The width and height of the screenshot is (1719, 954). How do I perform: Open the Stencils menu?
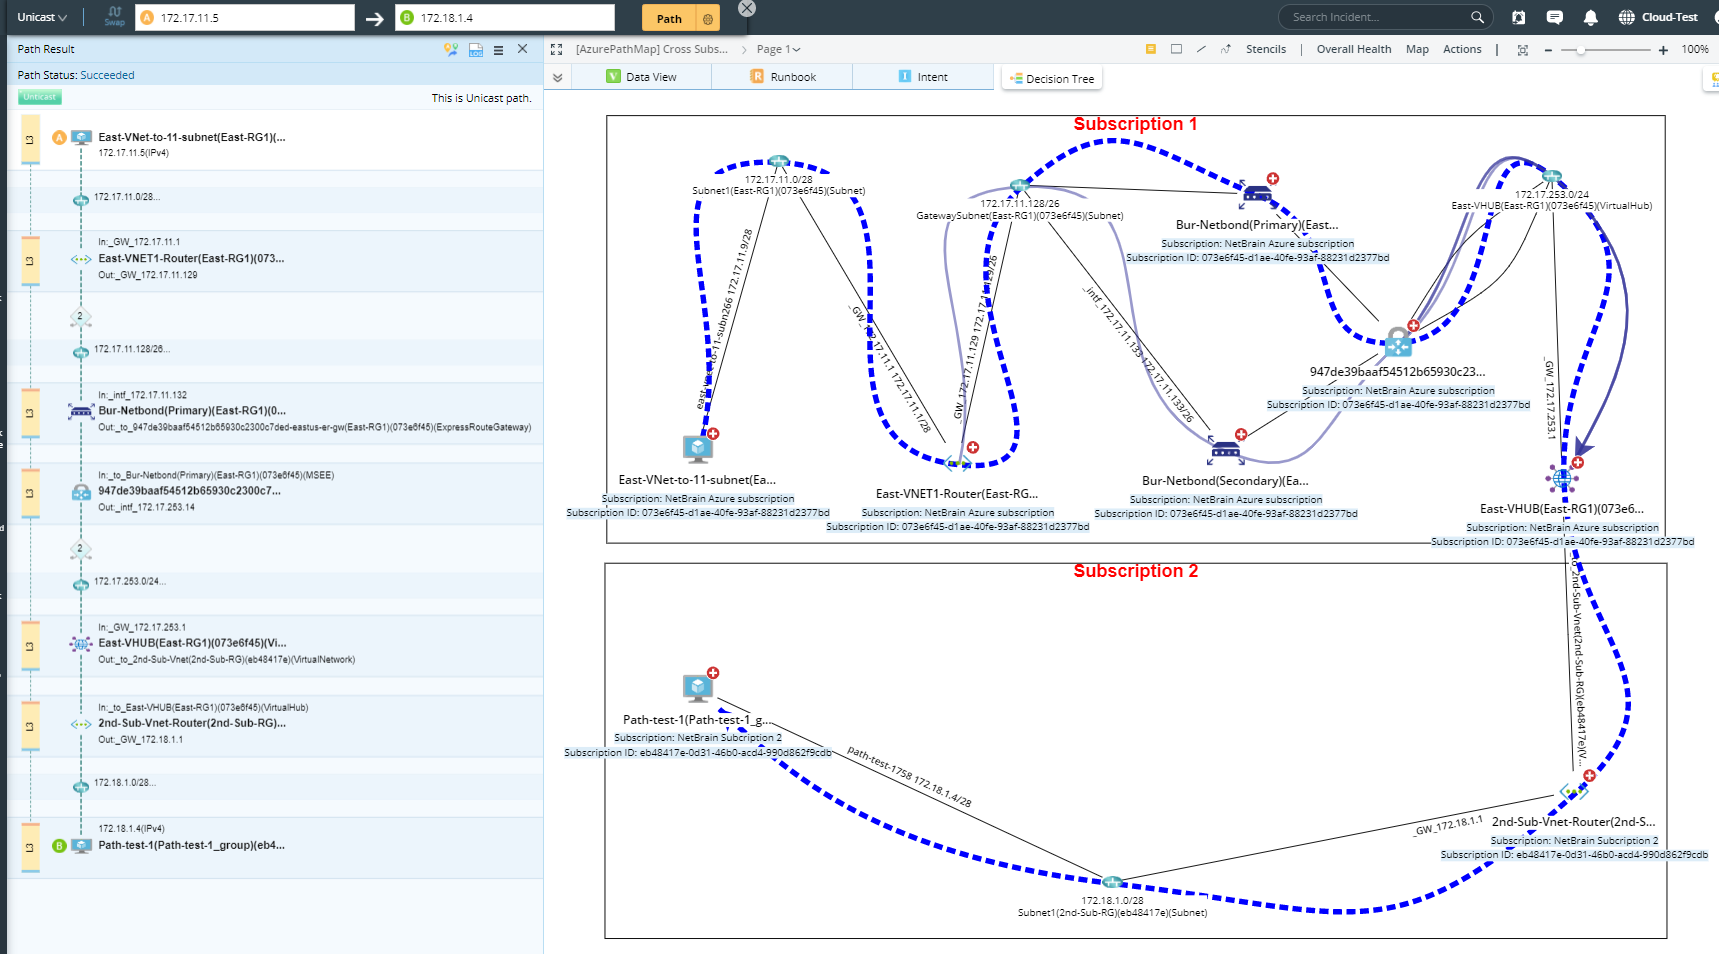pyautogui.click(x=1266, y=48)
